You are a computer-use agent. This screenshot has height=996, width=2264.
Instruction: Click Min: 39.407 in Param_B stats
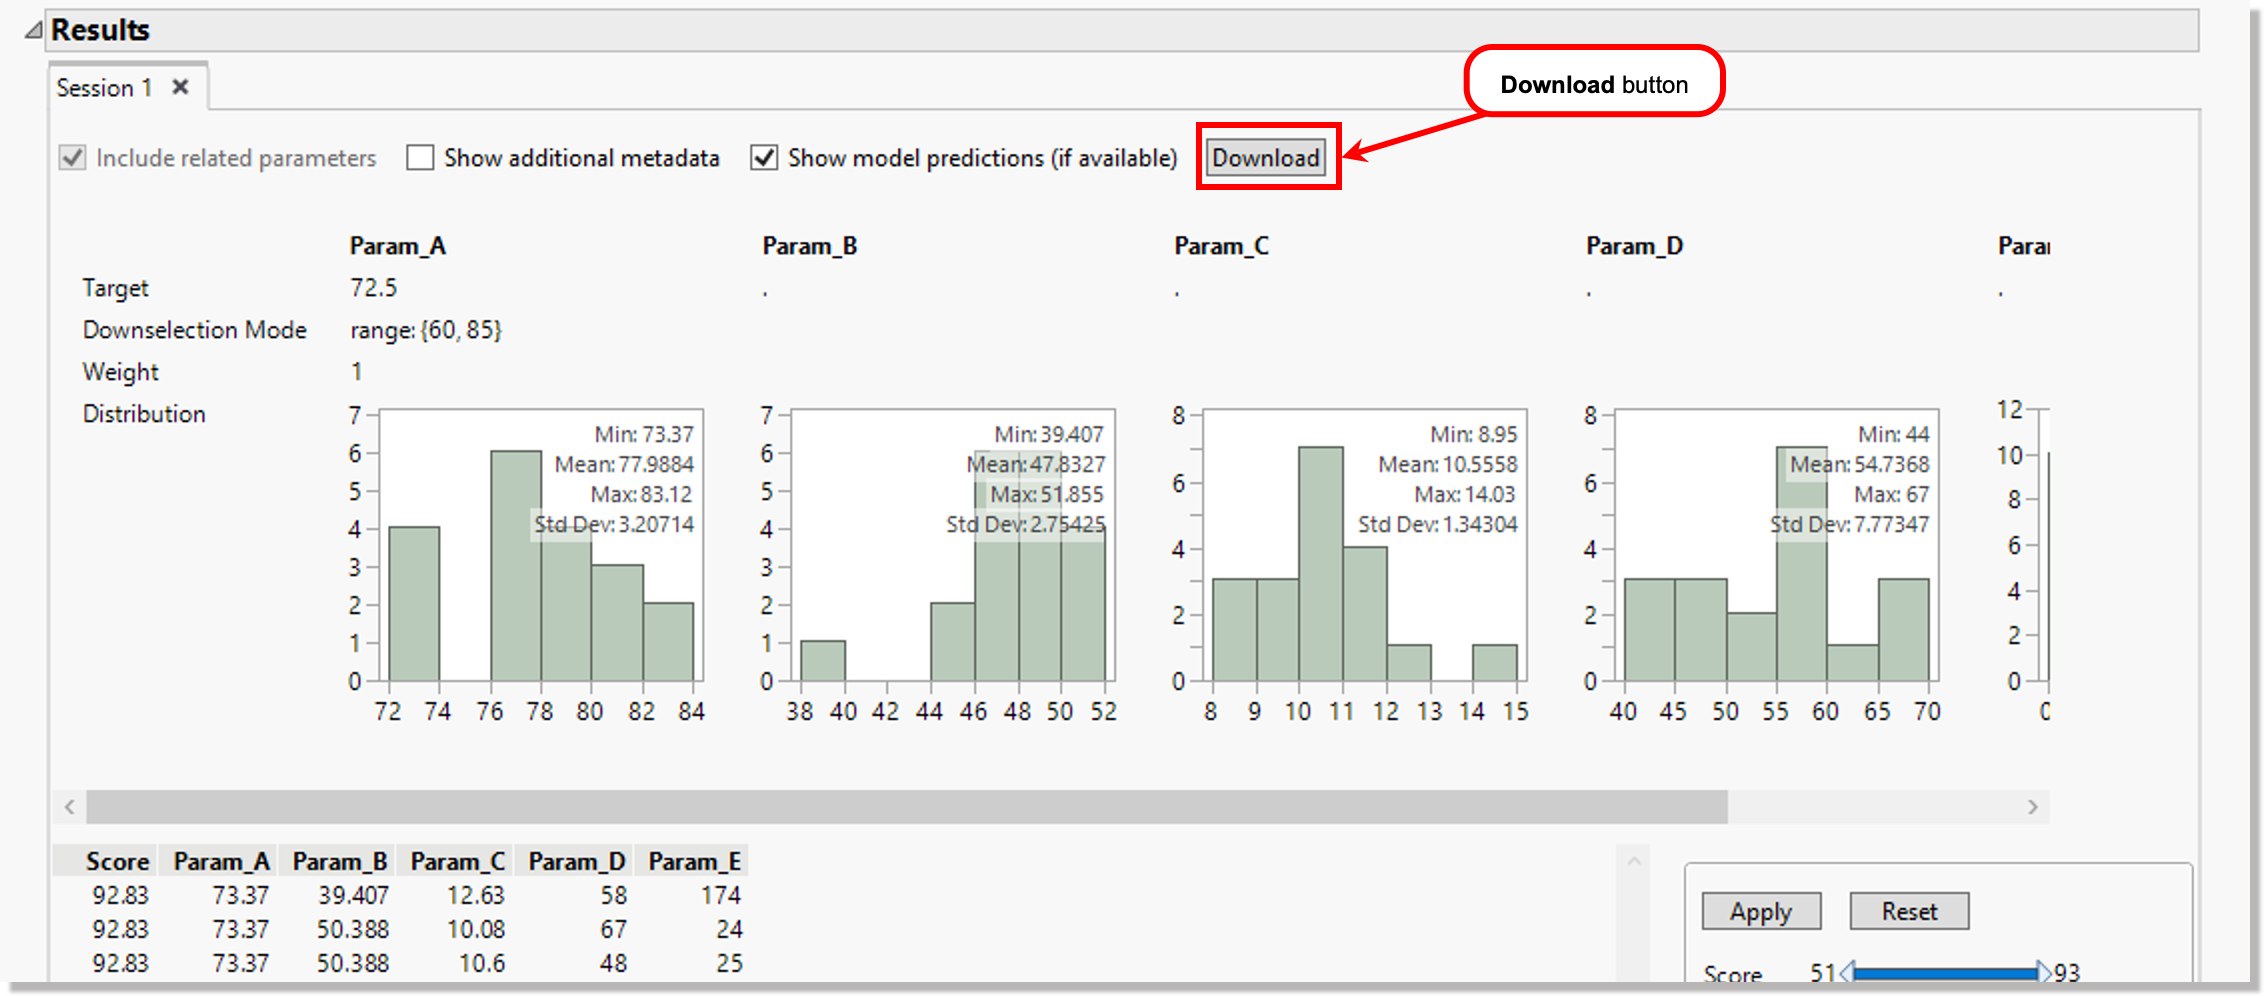1049,434
